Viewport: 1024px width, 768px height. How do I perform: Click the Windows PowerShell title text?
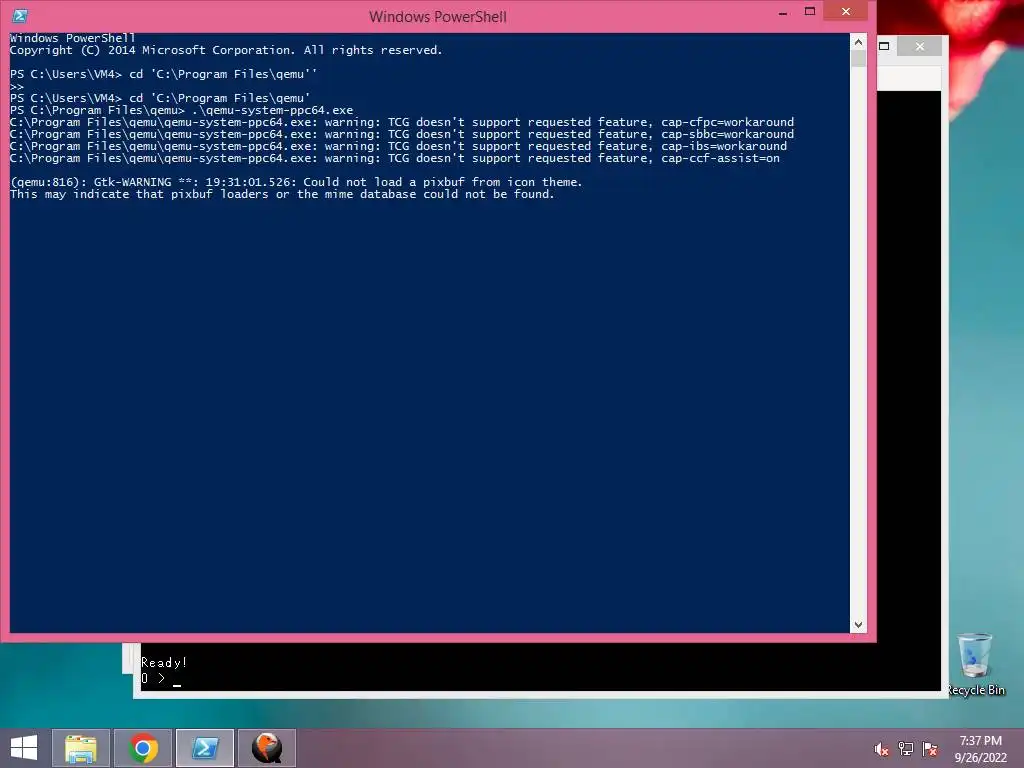tap(438, 16)
